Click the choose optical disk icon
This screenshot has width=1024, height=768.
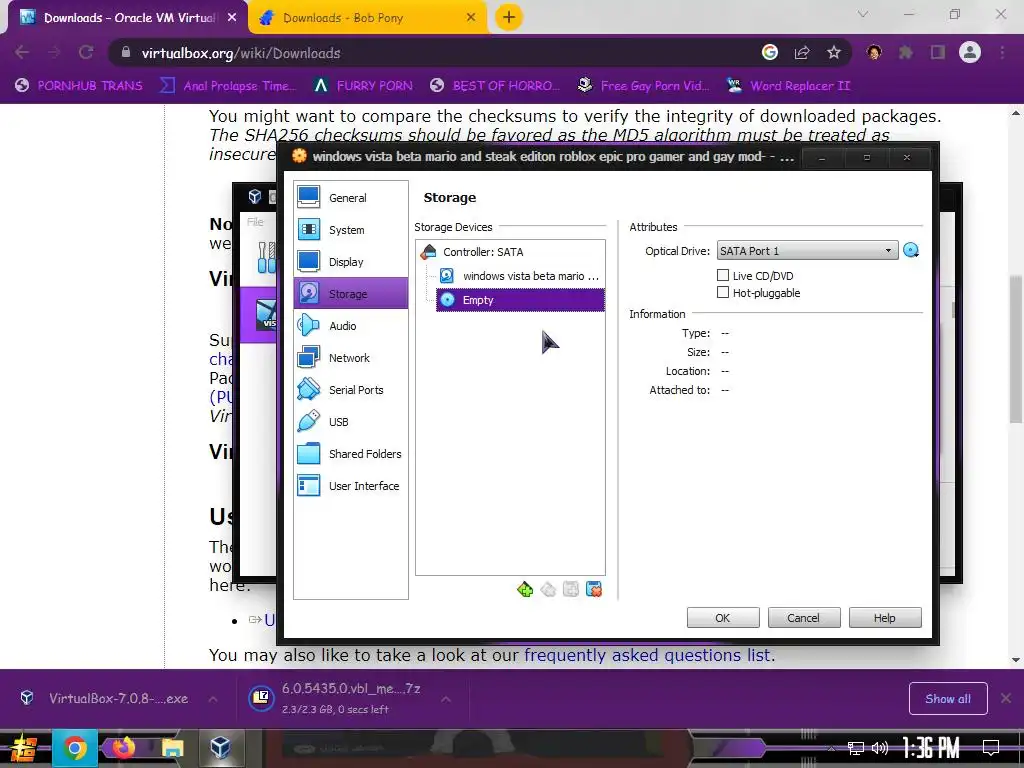point(911,250)
